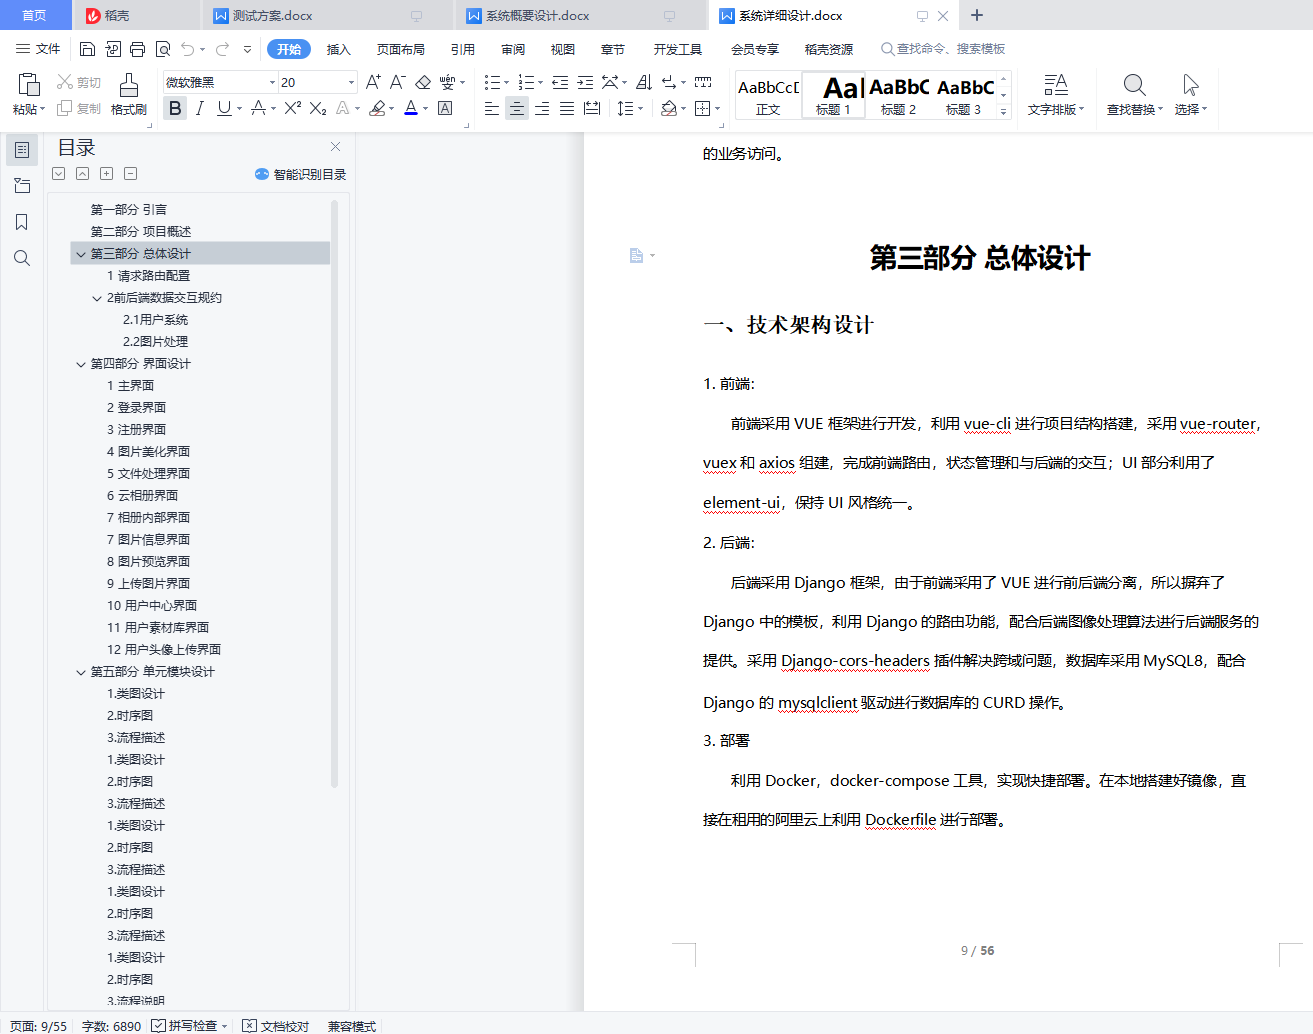The width and height of the screenshot is (1313, 1034).
Task: Open Print Preview icon
Action: point(163,49)
